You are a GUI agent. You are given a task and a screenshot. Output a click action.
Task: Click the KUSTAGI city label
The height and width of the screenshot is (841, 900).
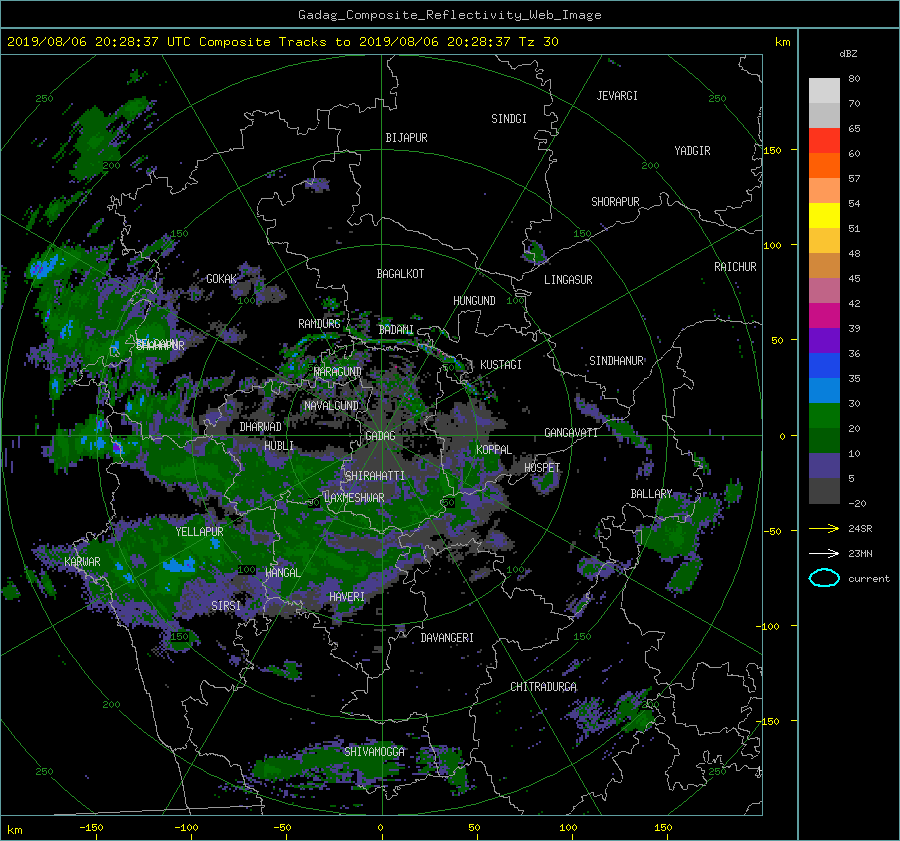click(501, 365)
